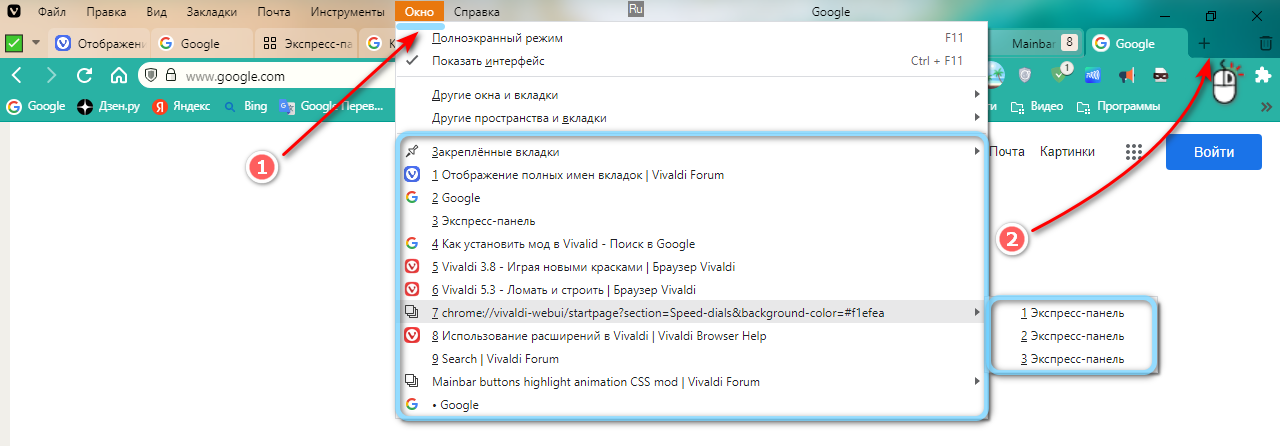Go forward with the forward arrow
The image size is (1280, 446).
[x=51, y=75]
